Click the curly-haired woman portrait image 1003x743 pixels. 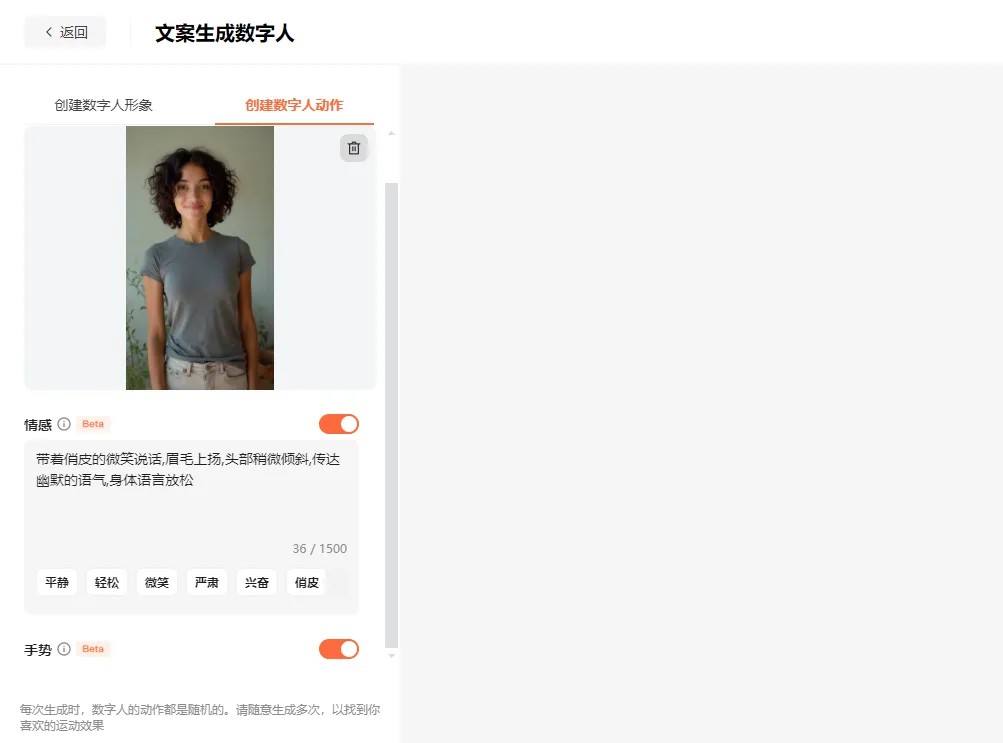tap(200, 258)
